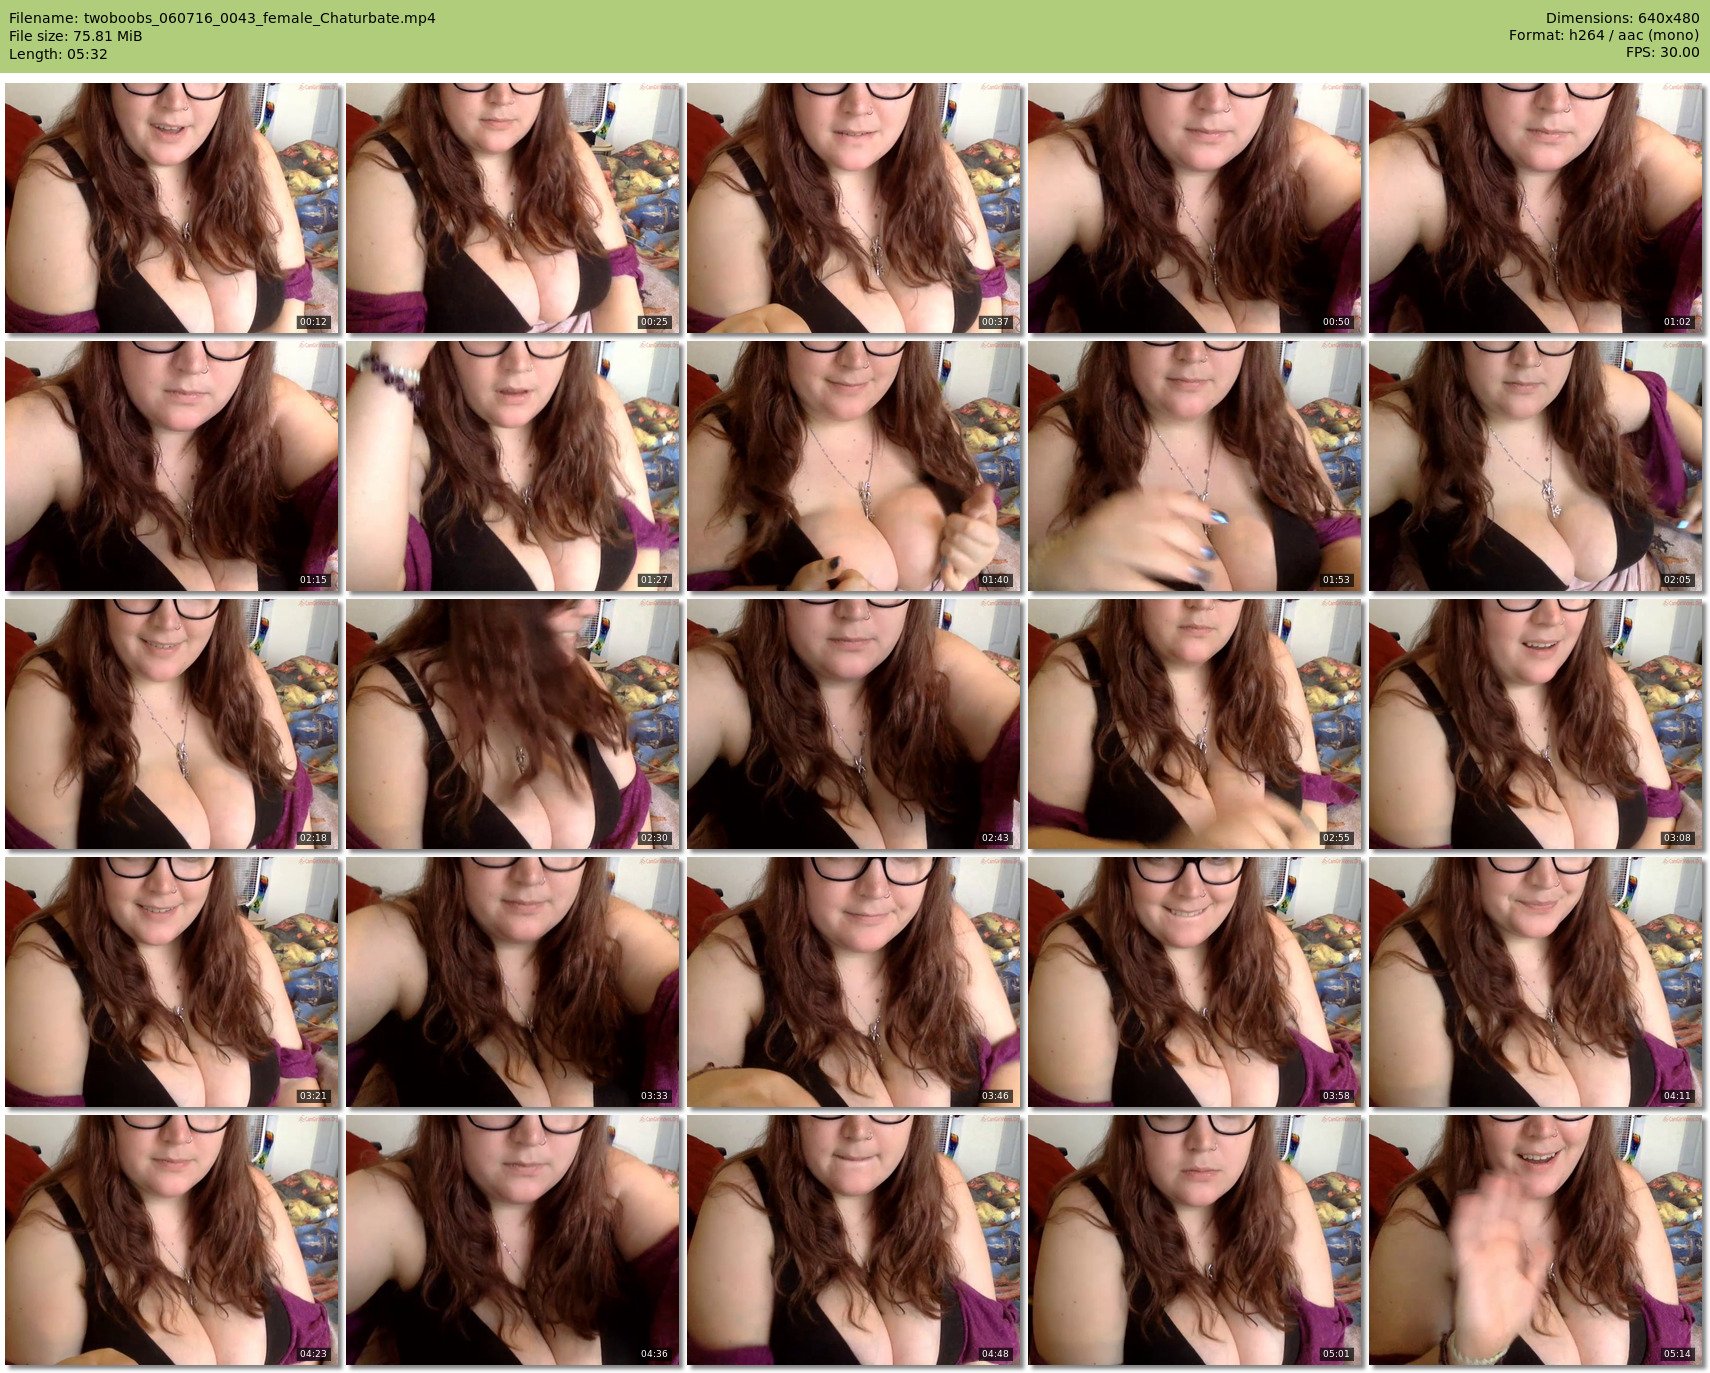Select the thumbnail timestamped 01:53
This screenshot has width=1710, height=1373.
point(1194,466)
